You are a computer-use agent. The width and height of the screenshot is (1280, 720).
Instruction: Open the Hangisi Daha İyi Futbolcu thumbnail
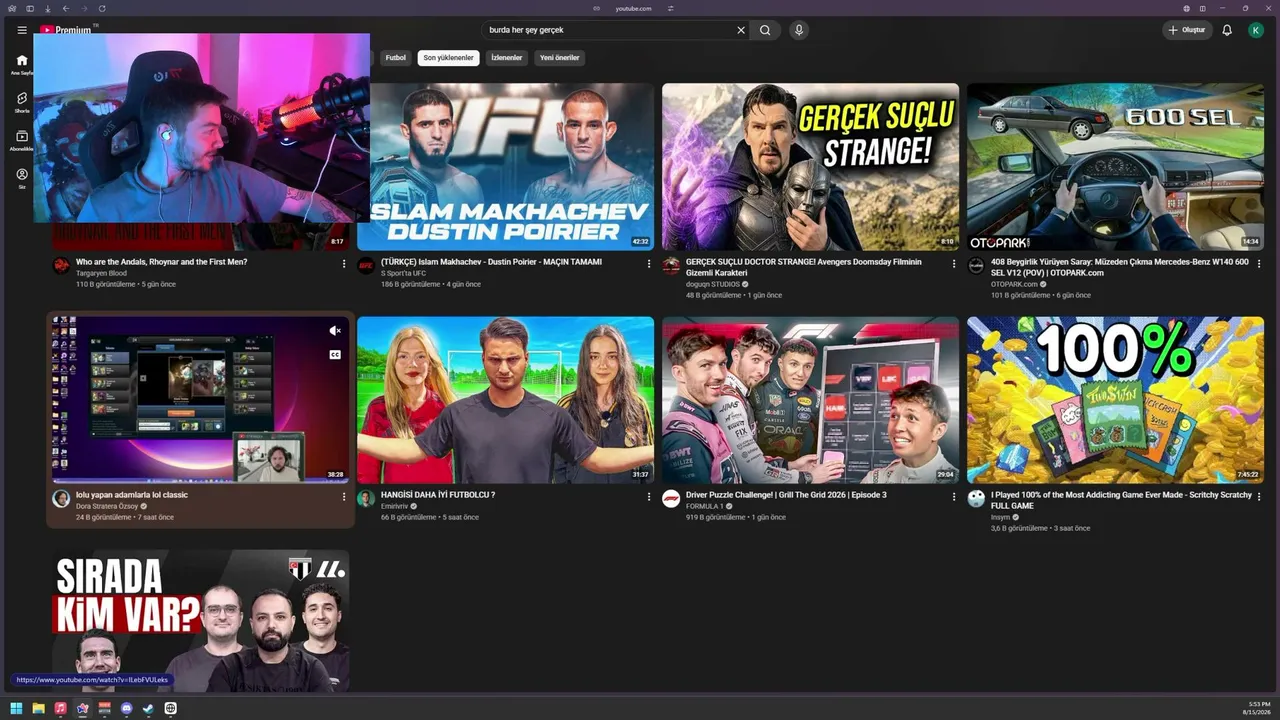pos(505,400)
